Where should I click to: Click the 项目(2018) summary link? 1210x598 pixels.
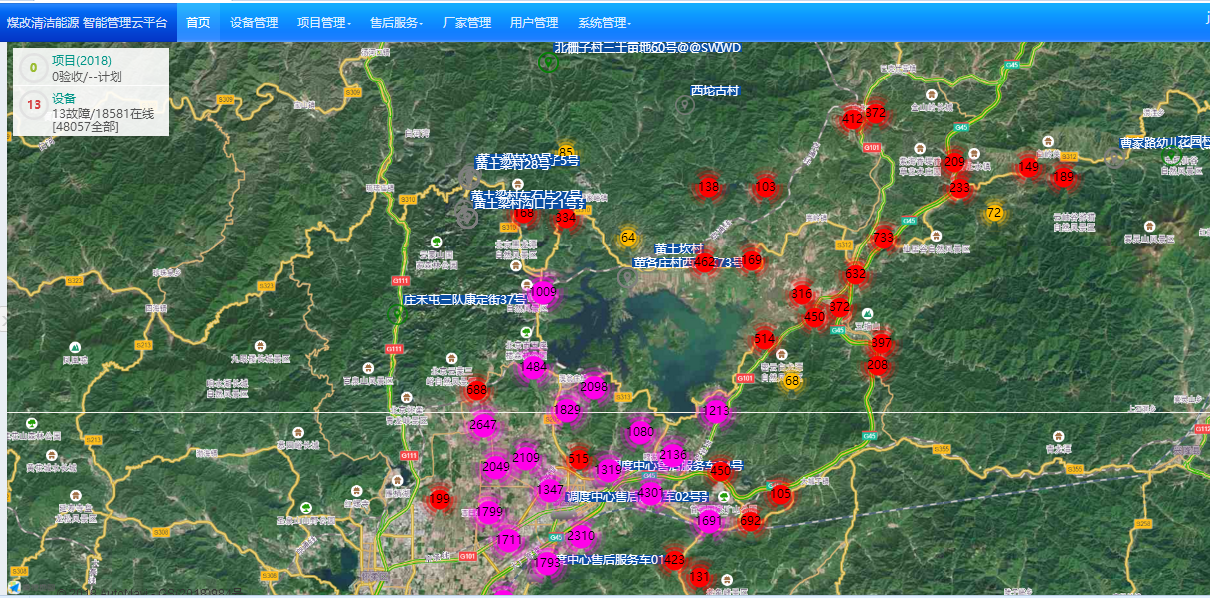pos(82,61)
